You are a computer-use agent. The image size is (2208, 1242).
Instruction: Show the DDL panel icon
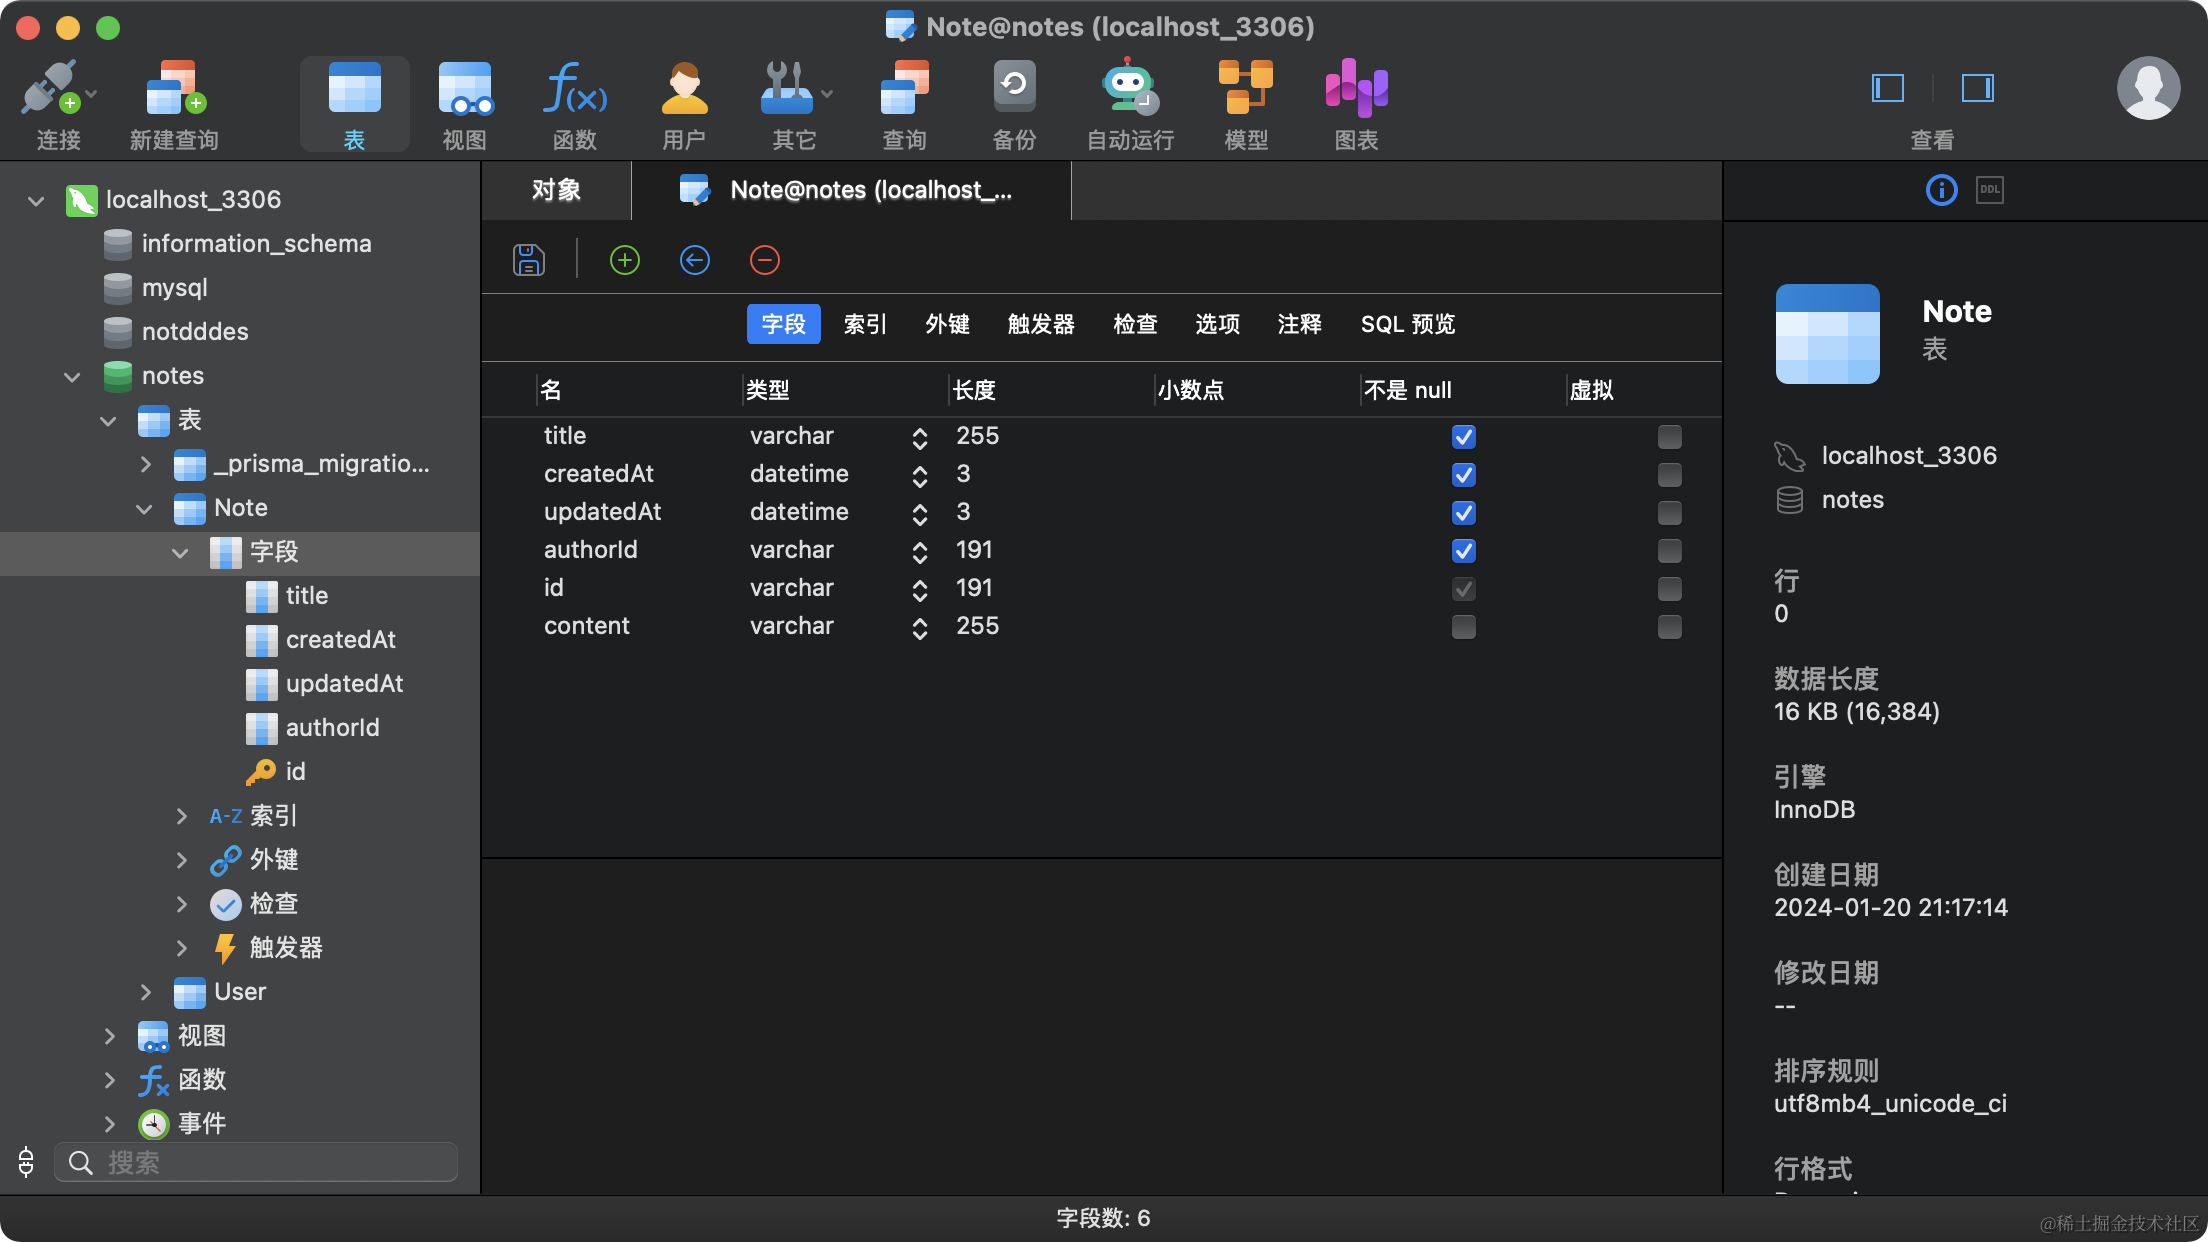(1990, 190)
